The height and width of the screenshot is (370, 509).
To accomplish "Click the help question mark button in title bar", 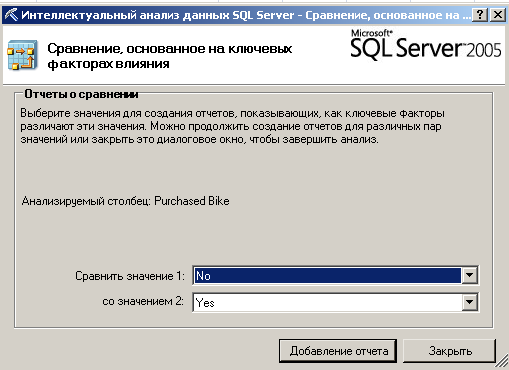I will tap(480, 15).
